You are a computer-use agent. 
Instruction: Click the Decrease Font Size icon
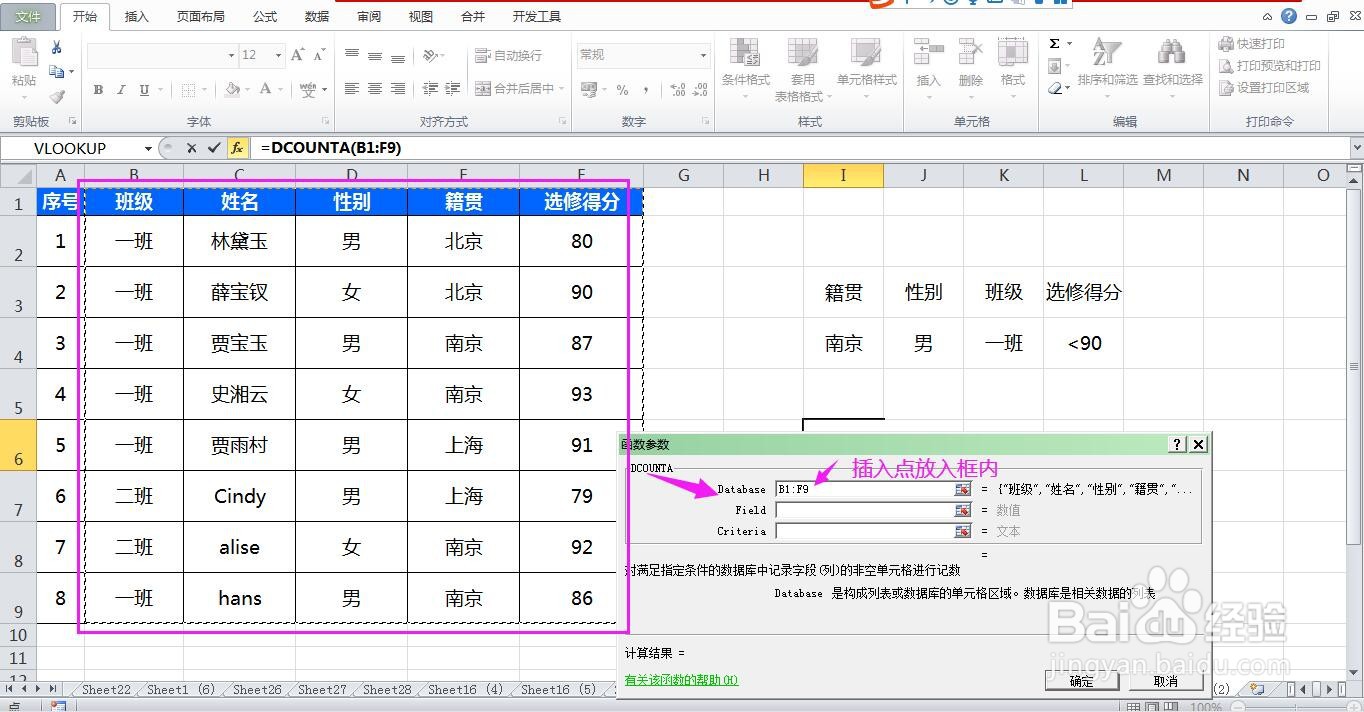pos(320,56)
